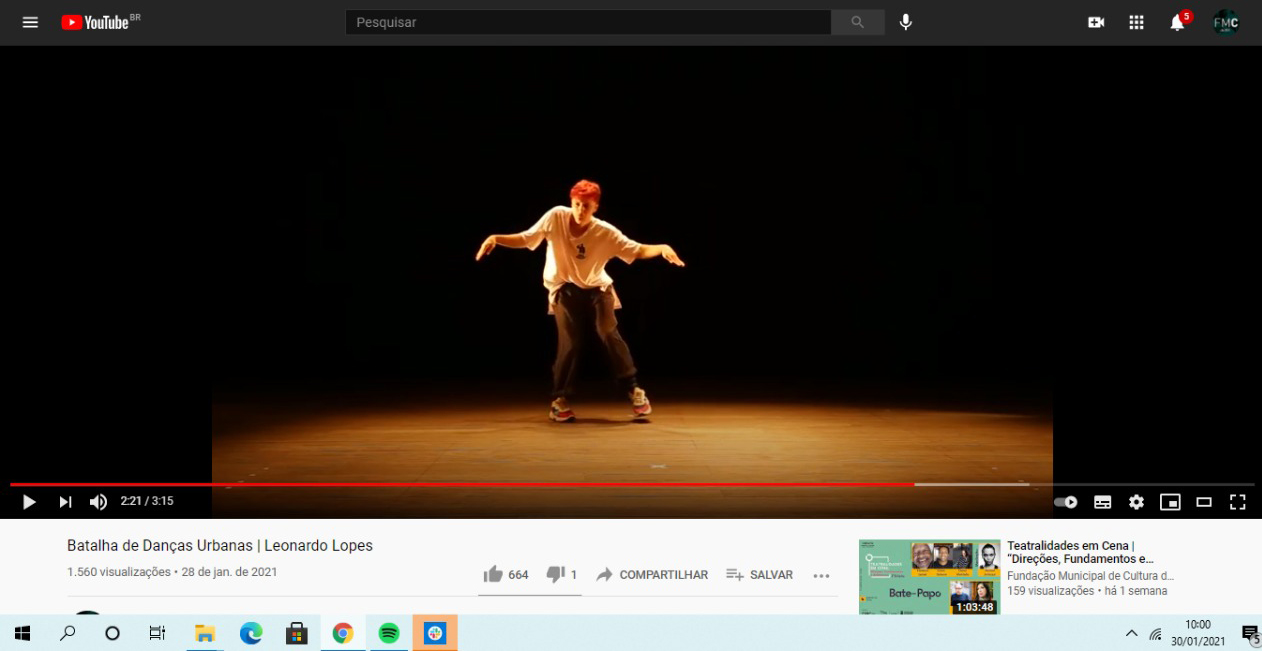Click COMPARTILHAR to share the video
The image size is (1262, 651).
[x=652, y=575]
